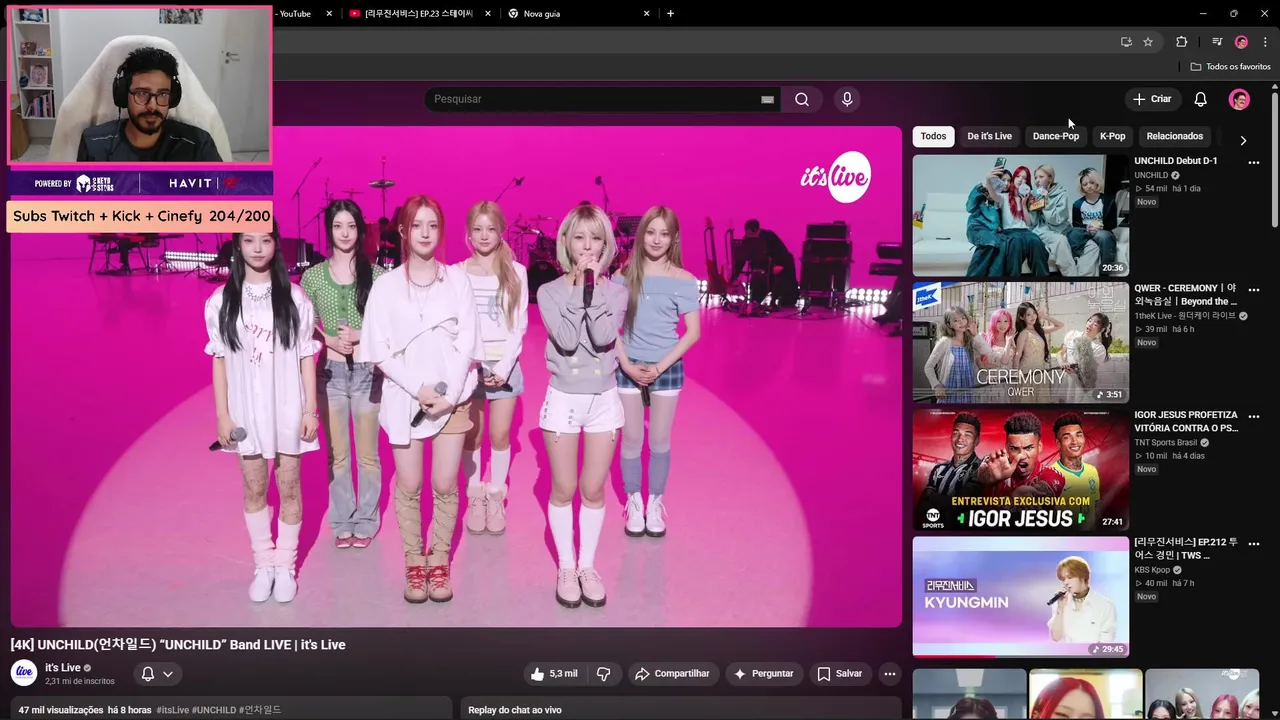Dislike the video with thumbs down
This screenshot has width=1280, height=720.
pyautogui.click(x=603, y=674)
